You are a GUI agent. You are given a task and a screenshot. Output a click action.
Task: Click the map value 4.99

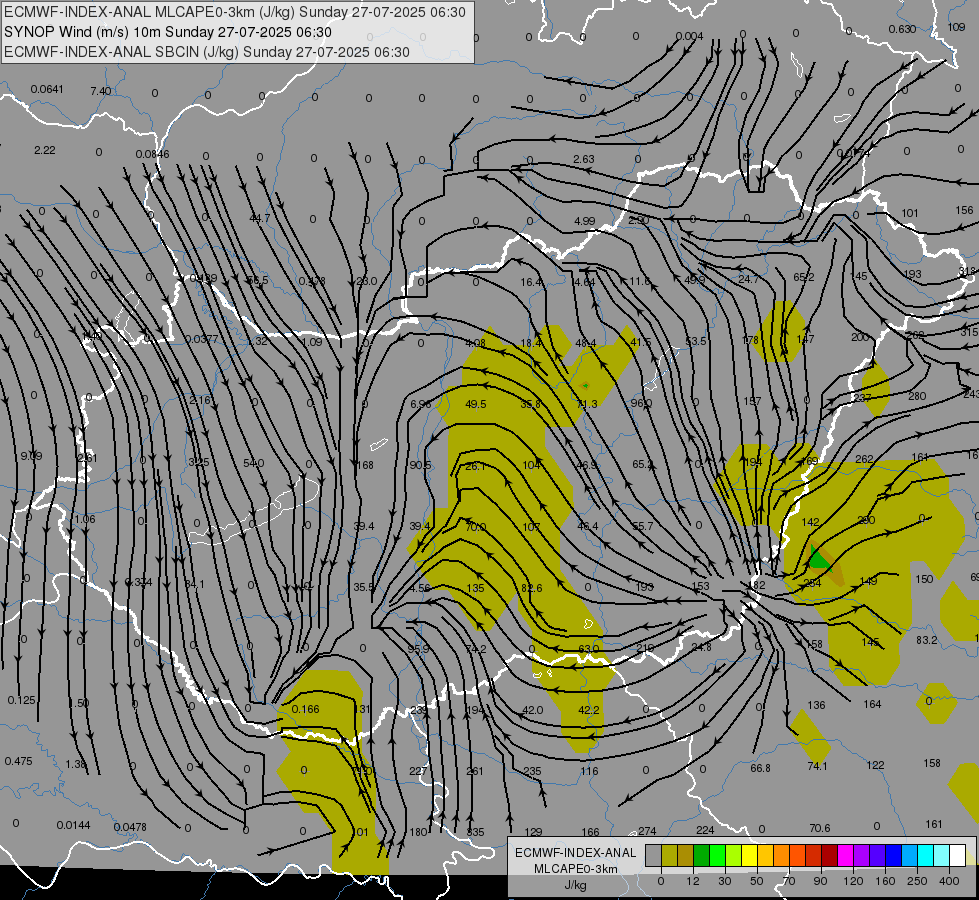point(584,221)
